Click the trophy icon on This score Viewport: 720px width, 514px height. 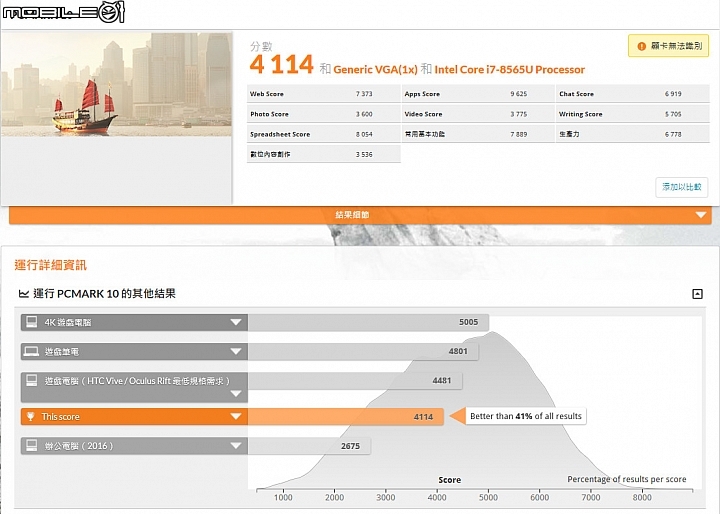point(31,417)
